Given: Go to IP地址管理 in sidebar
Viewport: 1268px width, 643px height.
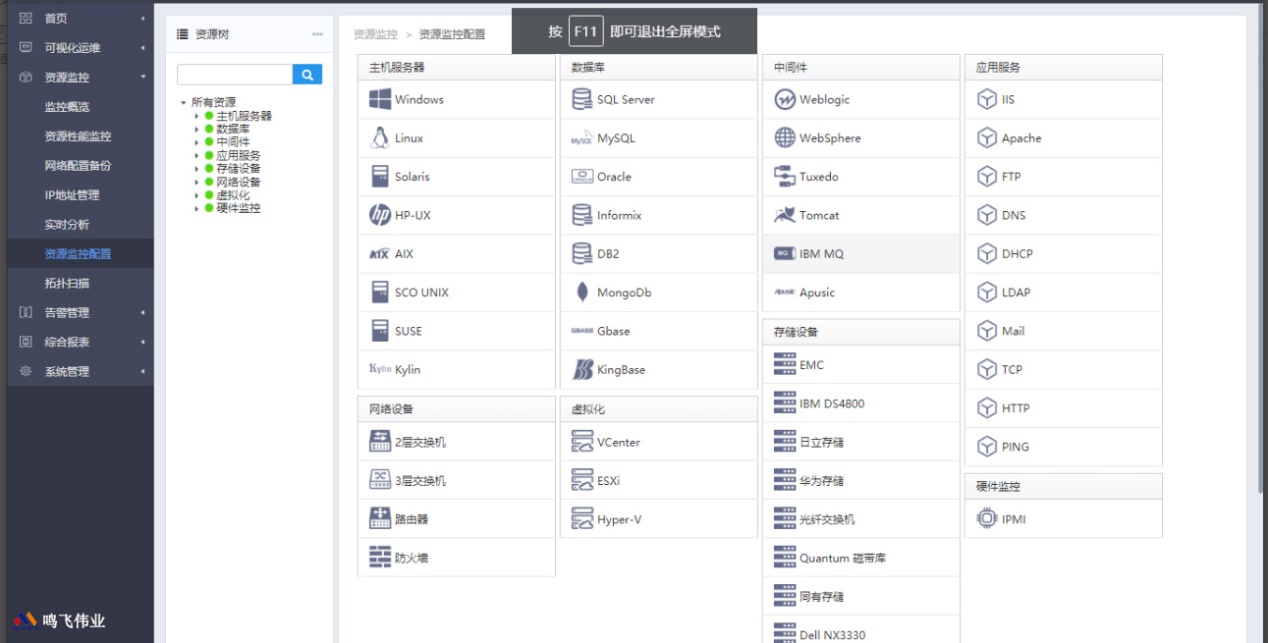Looking at the screenshot, I should tap(71, 195).
